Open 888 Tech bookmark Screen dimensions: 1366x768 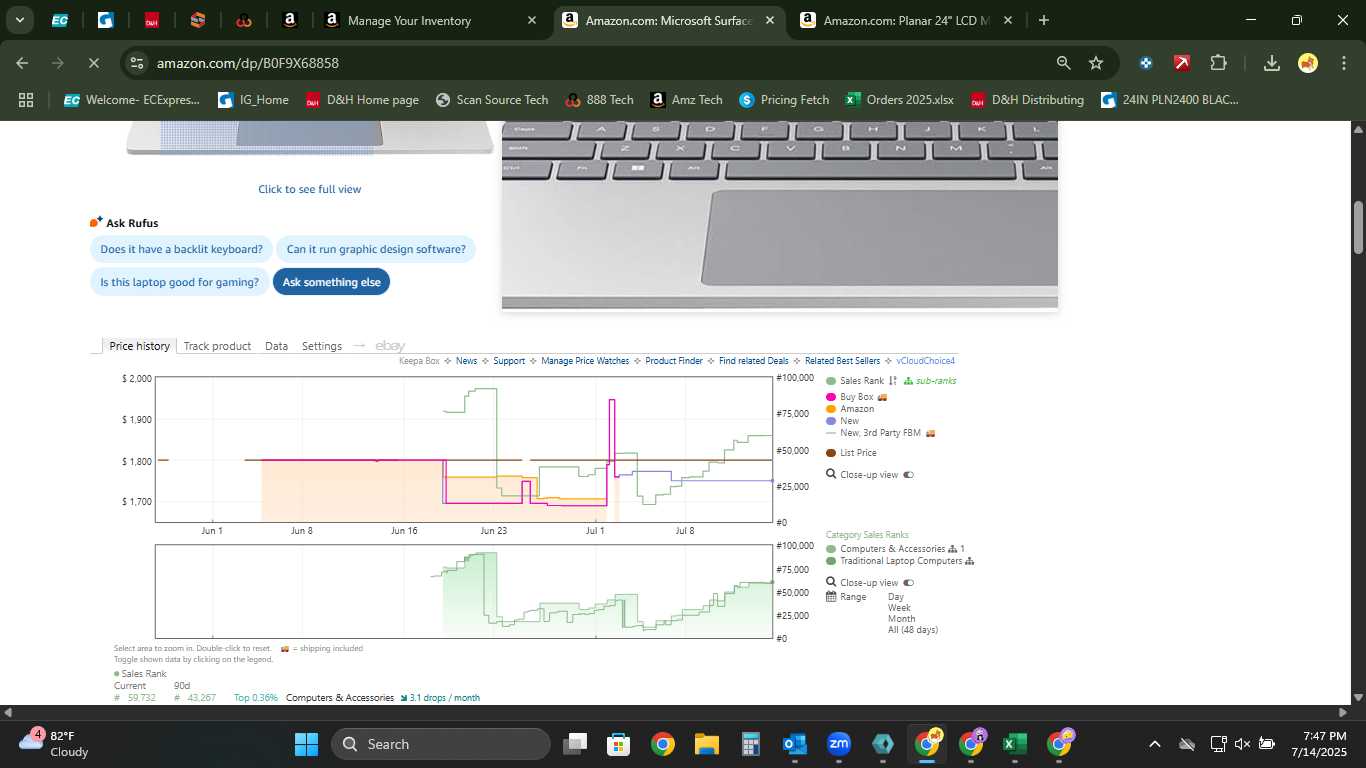point(600,100)
